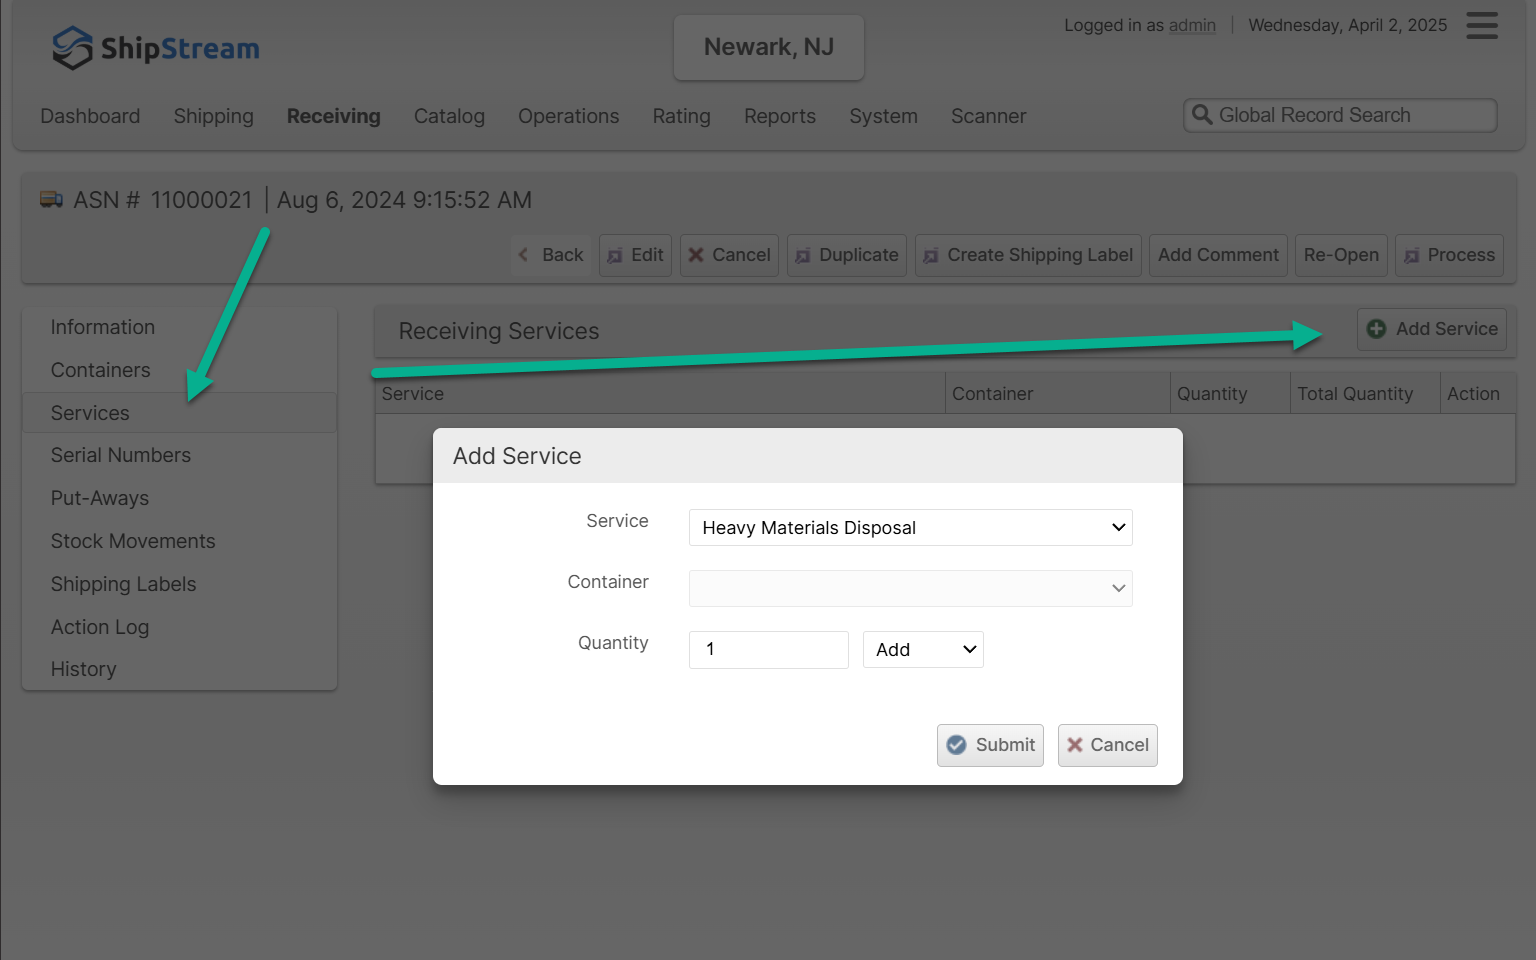Image resolution: width=1536 pixels, height=960 pixels.
Task: Click the Global Record Search magnifier icon
Action: [1202, 115]
